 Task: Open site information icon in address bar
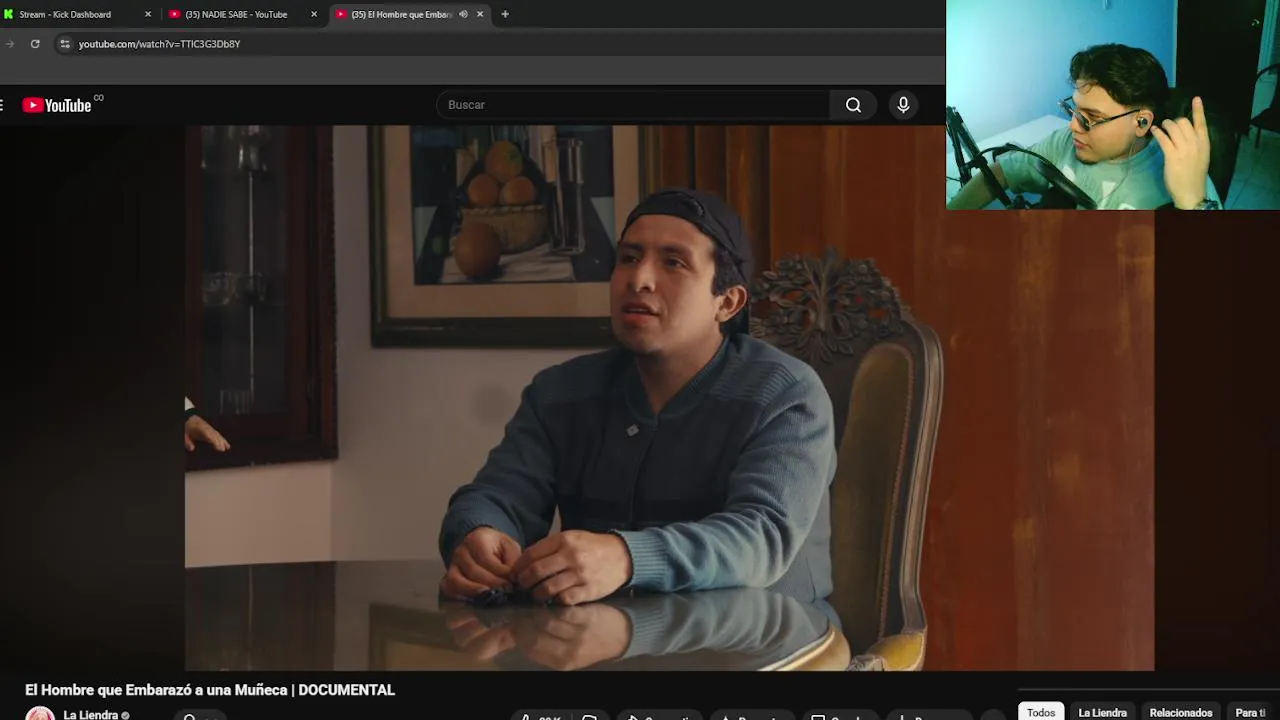65,44
